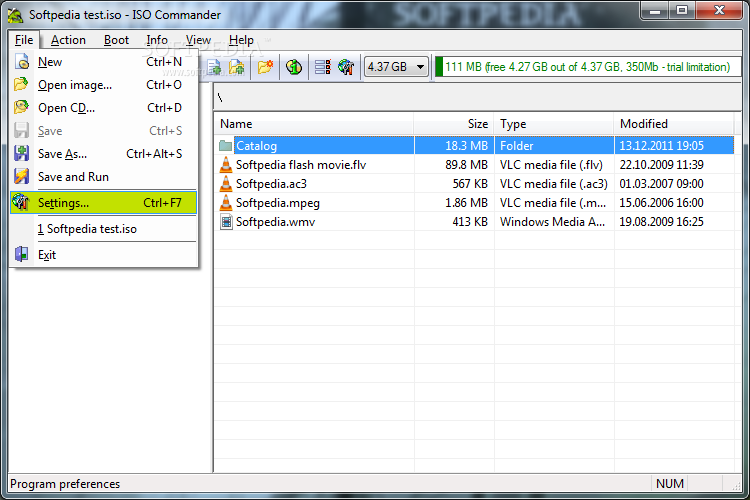Click the Add Folder toolbar icon
The height and width of the screenshot is (500, 750).
click(x=236, y=67)
